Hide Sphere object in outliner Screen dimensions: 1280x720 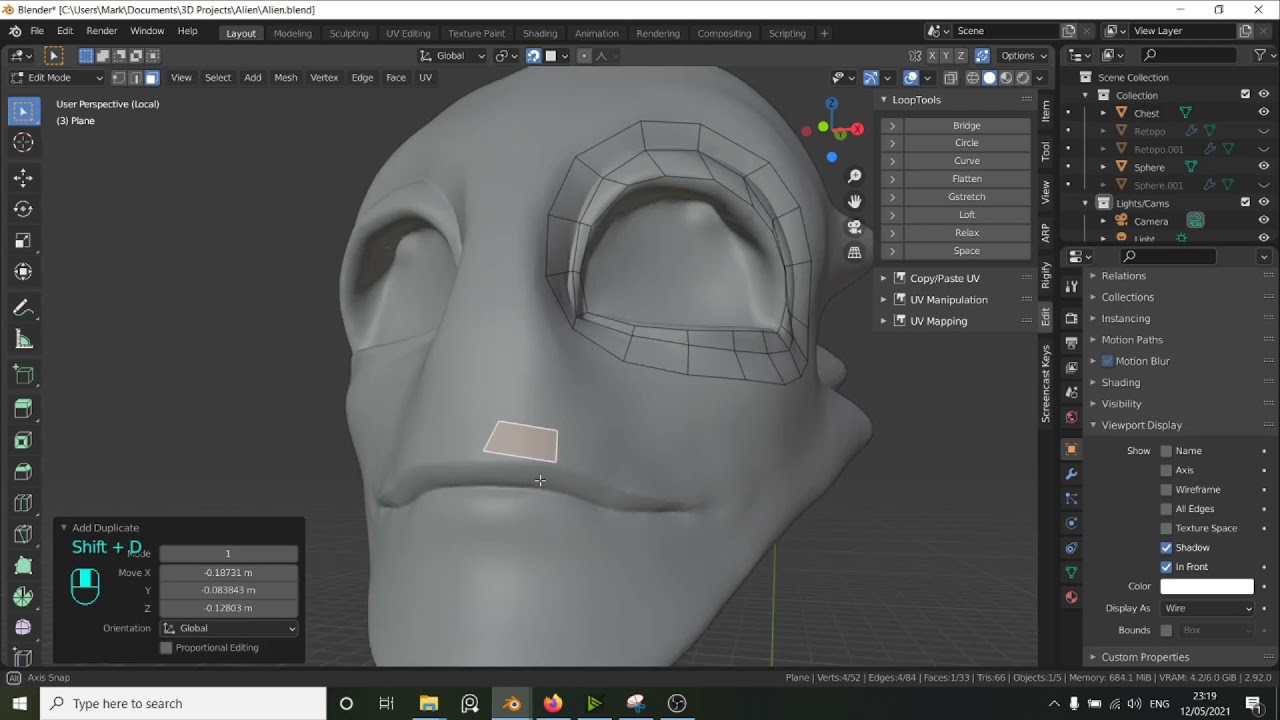point(1263,167)
